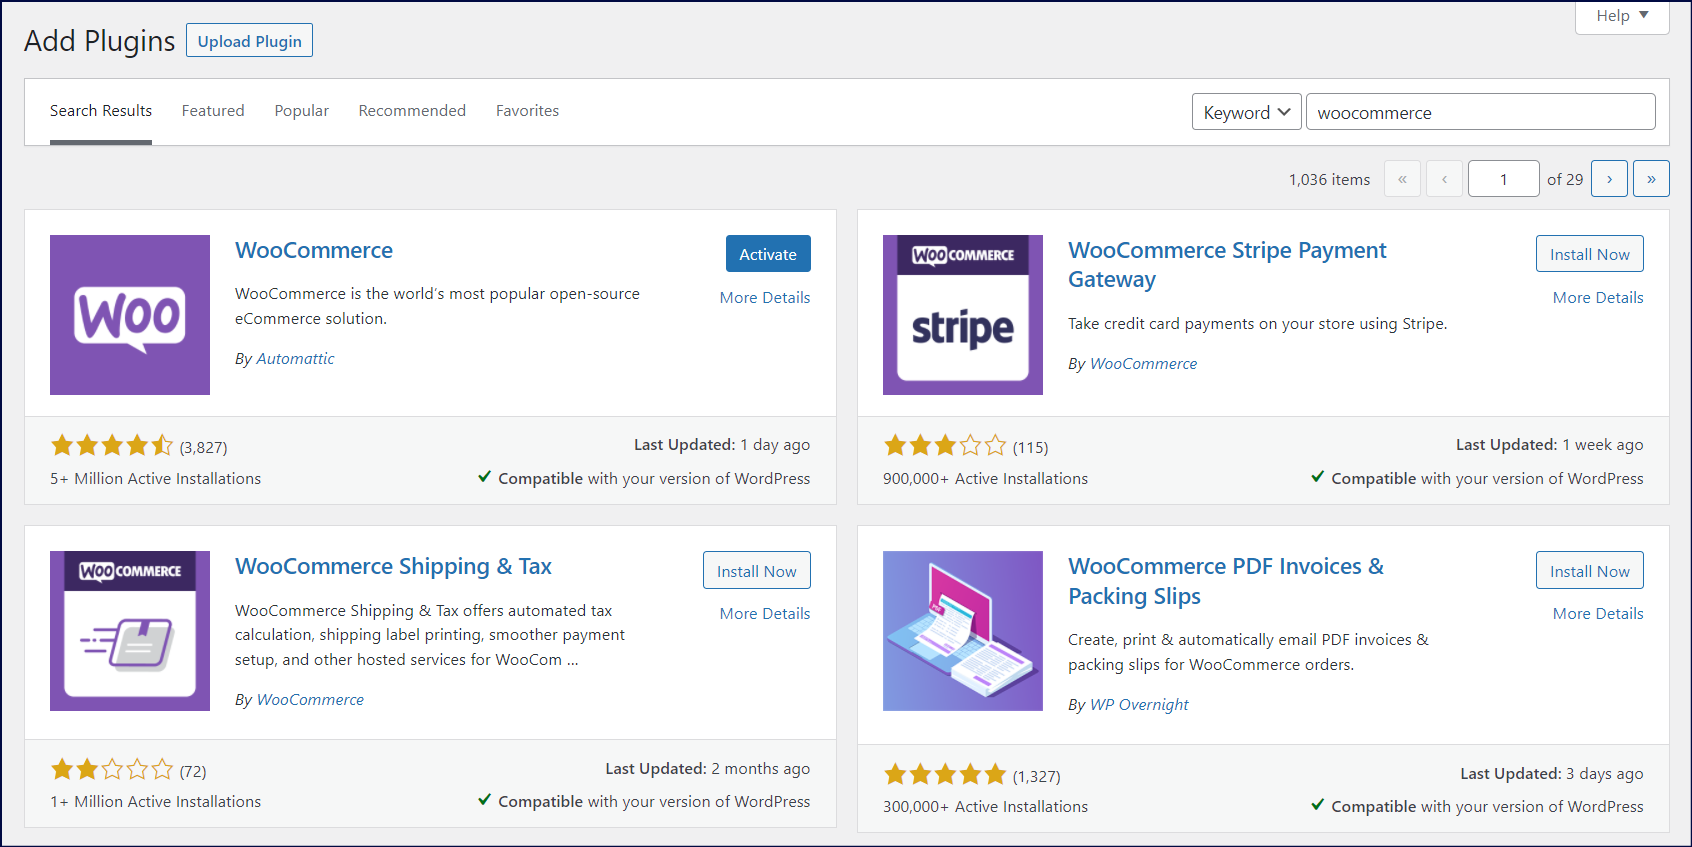Click the '900,000+ Active Installations' text
This screenshot has width=1692, height=847.
[x=985, y=478]
